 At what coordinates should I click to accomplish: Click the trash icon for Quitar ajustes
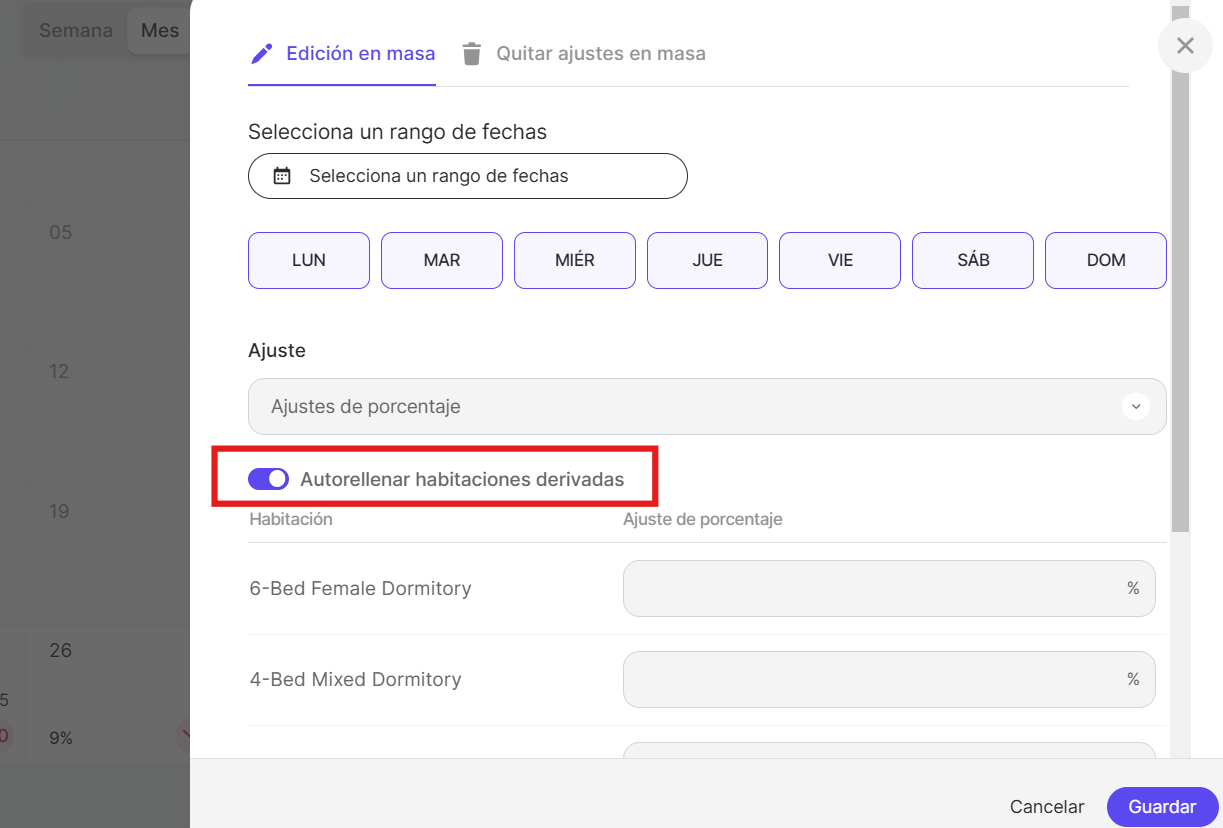[472, 54]
